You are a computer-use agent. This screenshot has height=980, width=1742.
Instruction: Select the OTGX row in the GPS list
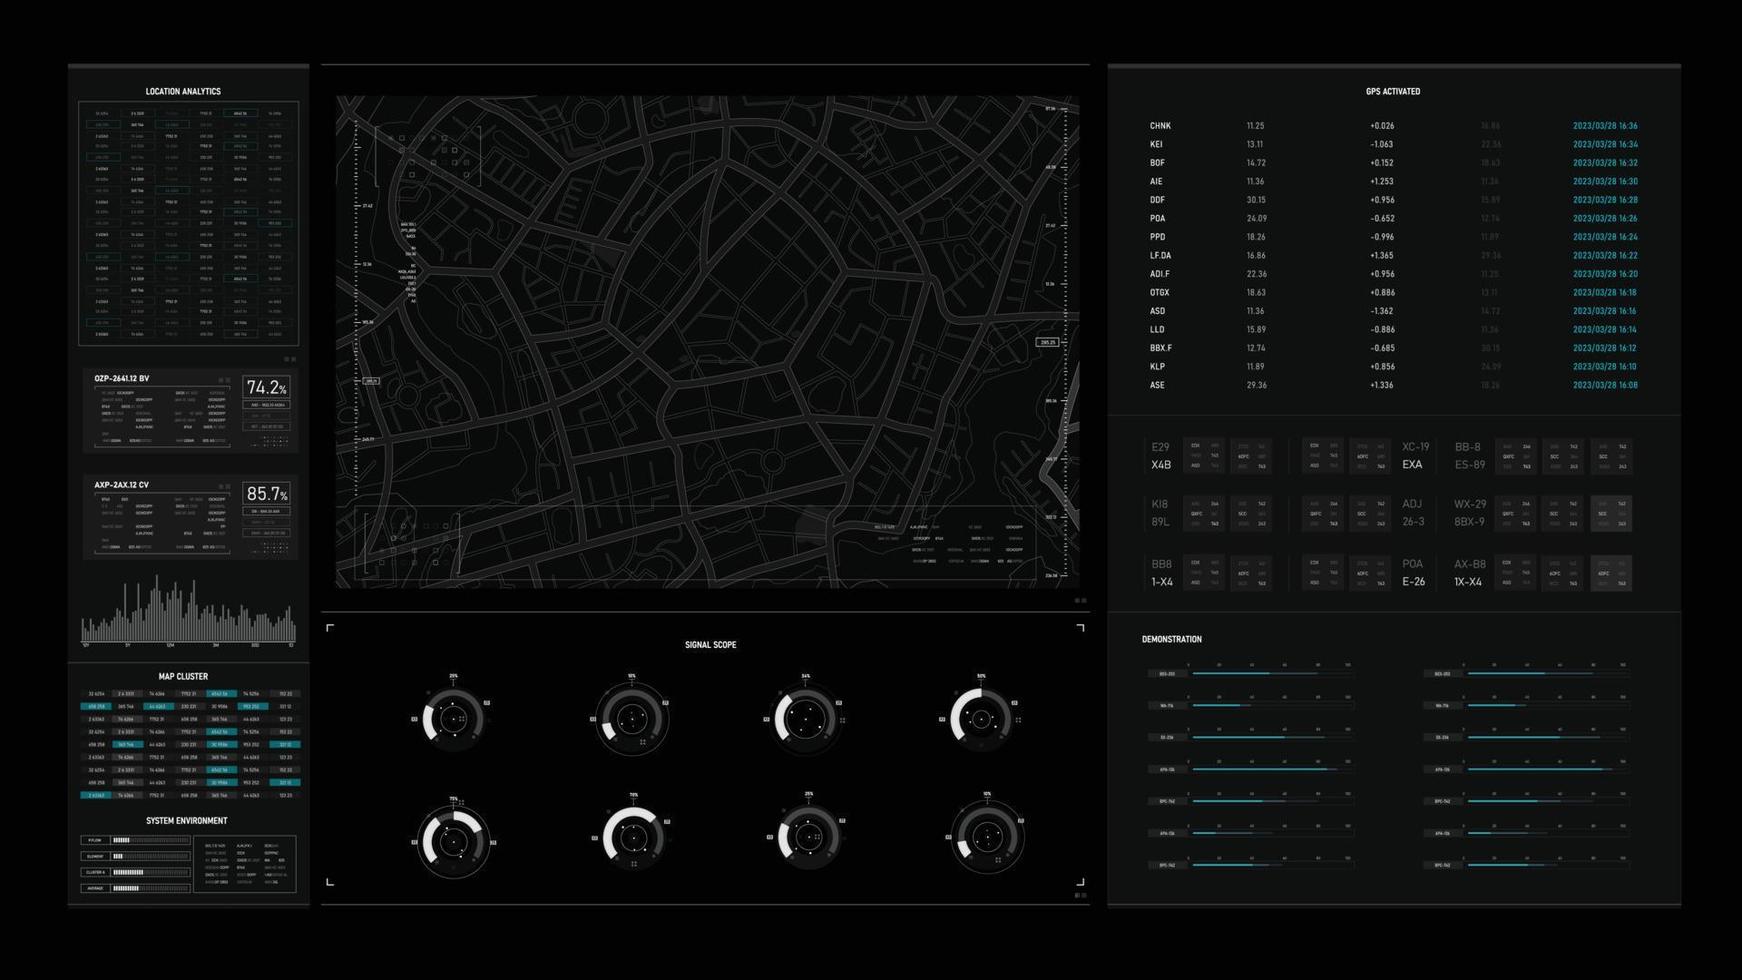1393,293
